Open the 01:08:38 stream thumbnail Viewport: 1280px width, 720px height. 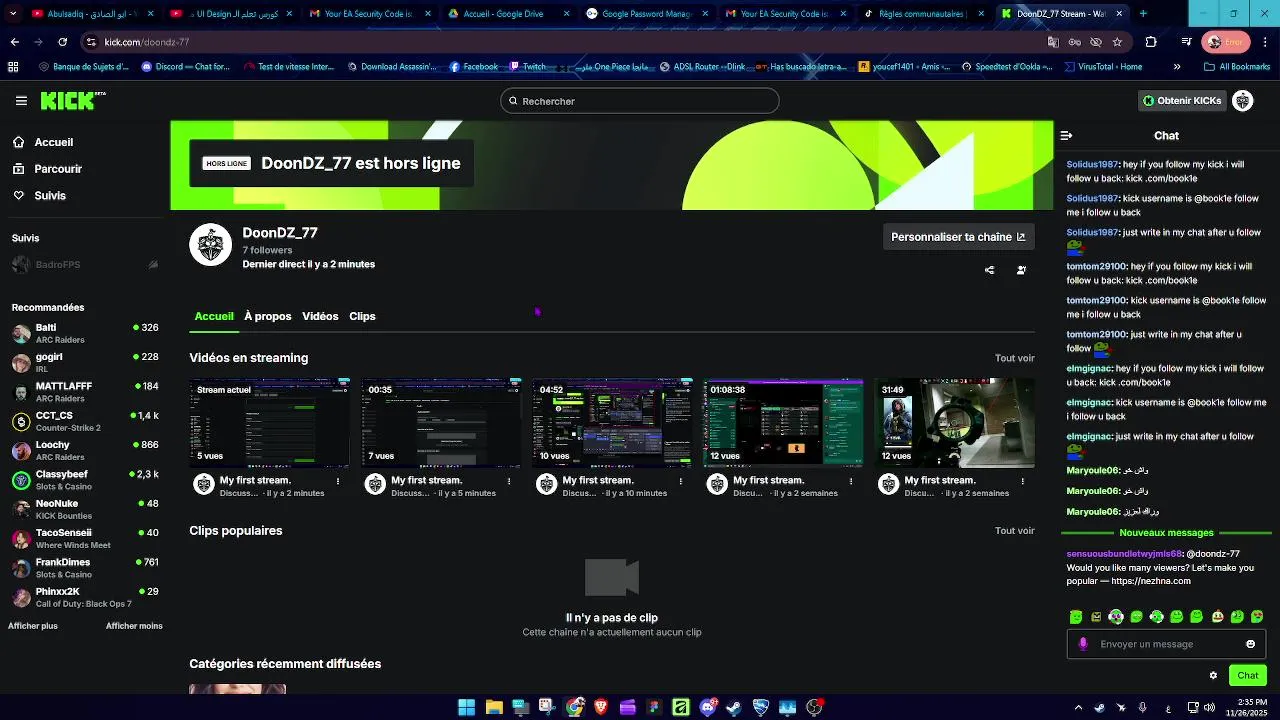(783, 423)
